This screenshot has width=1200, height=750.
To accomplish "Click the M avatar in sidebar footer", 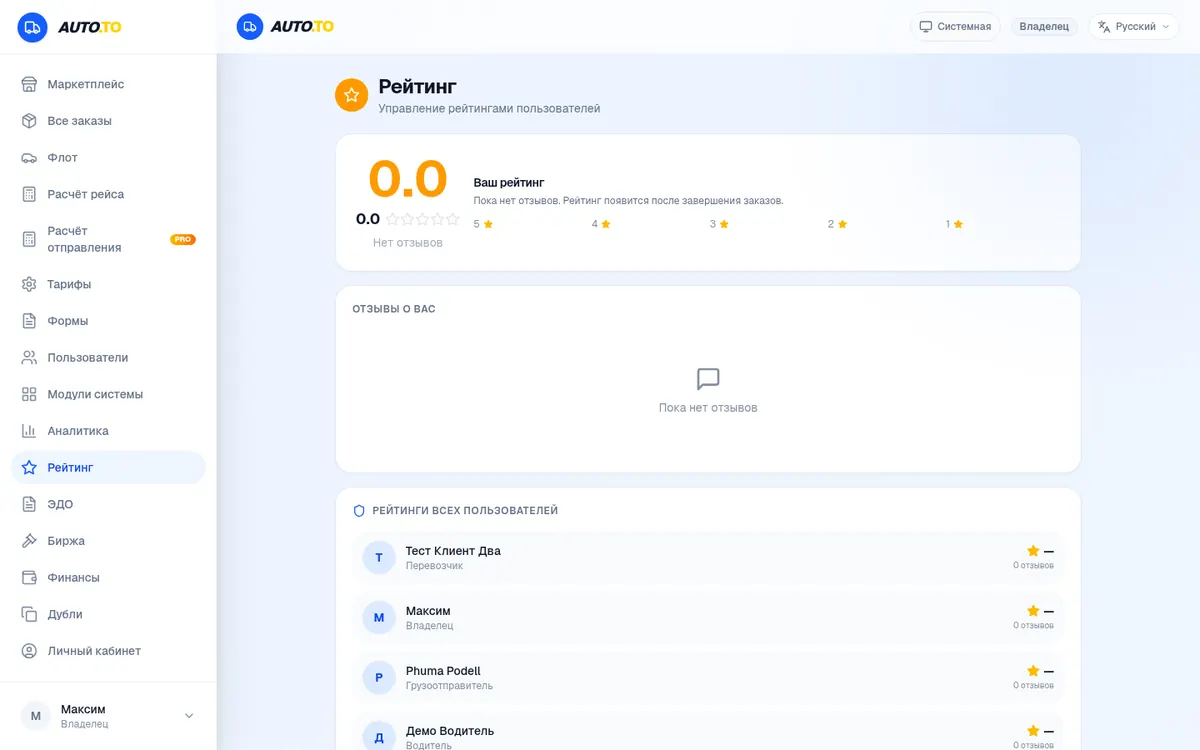I will (36, 716).
